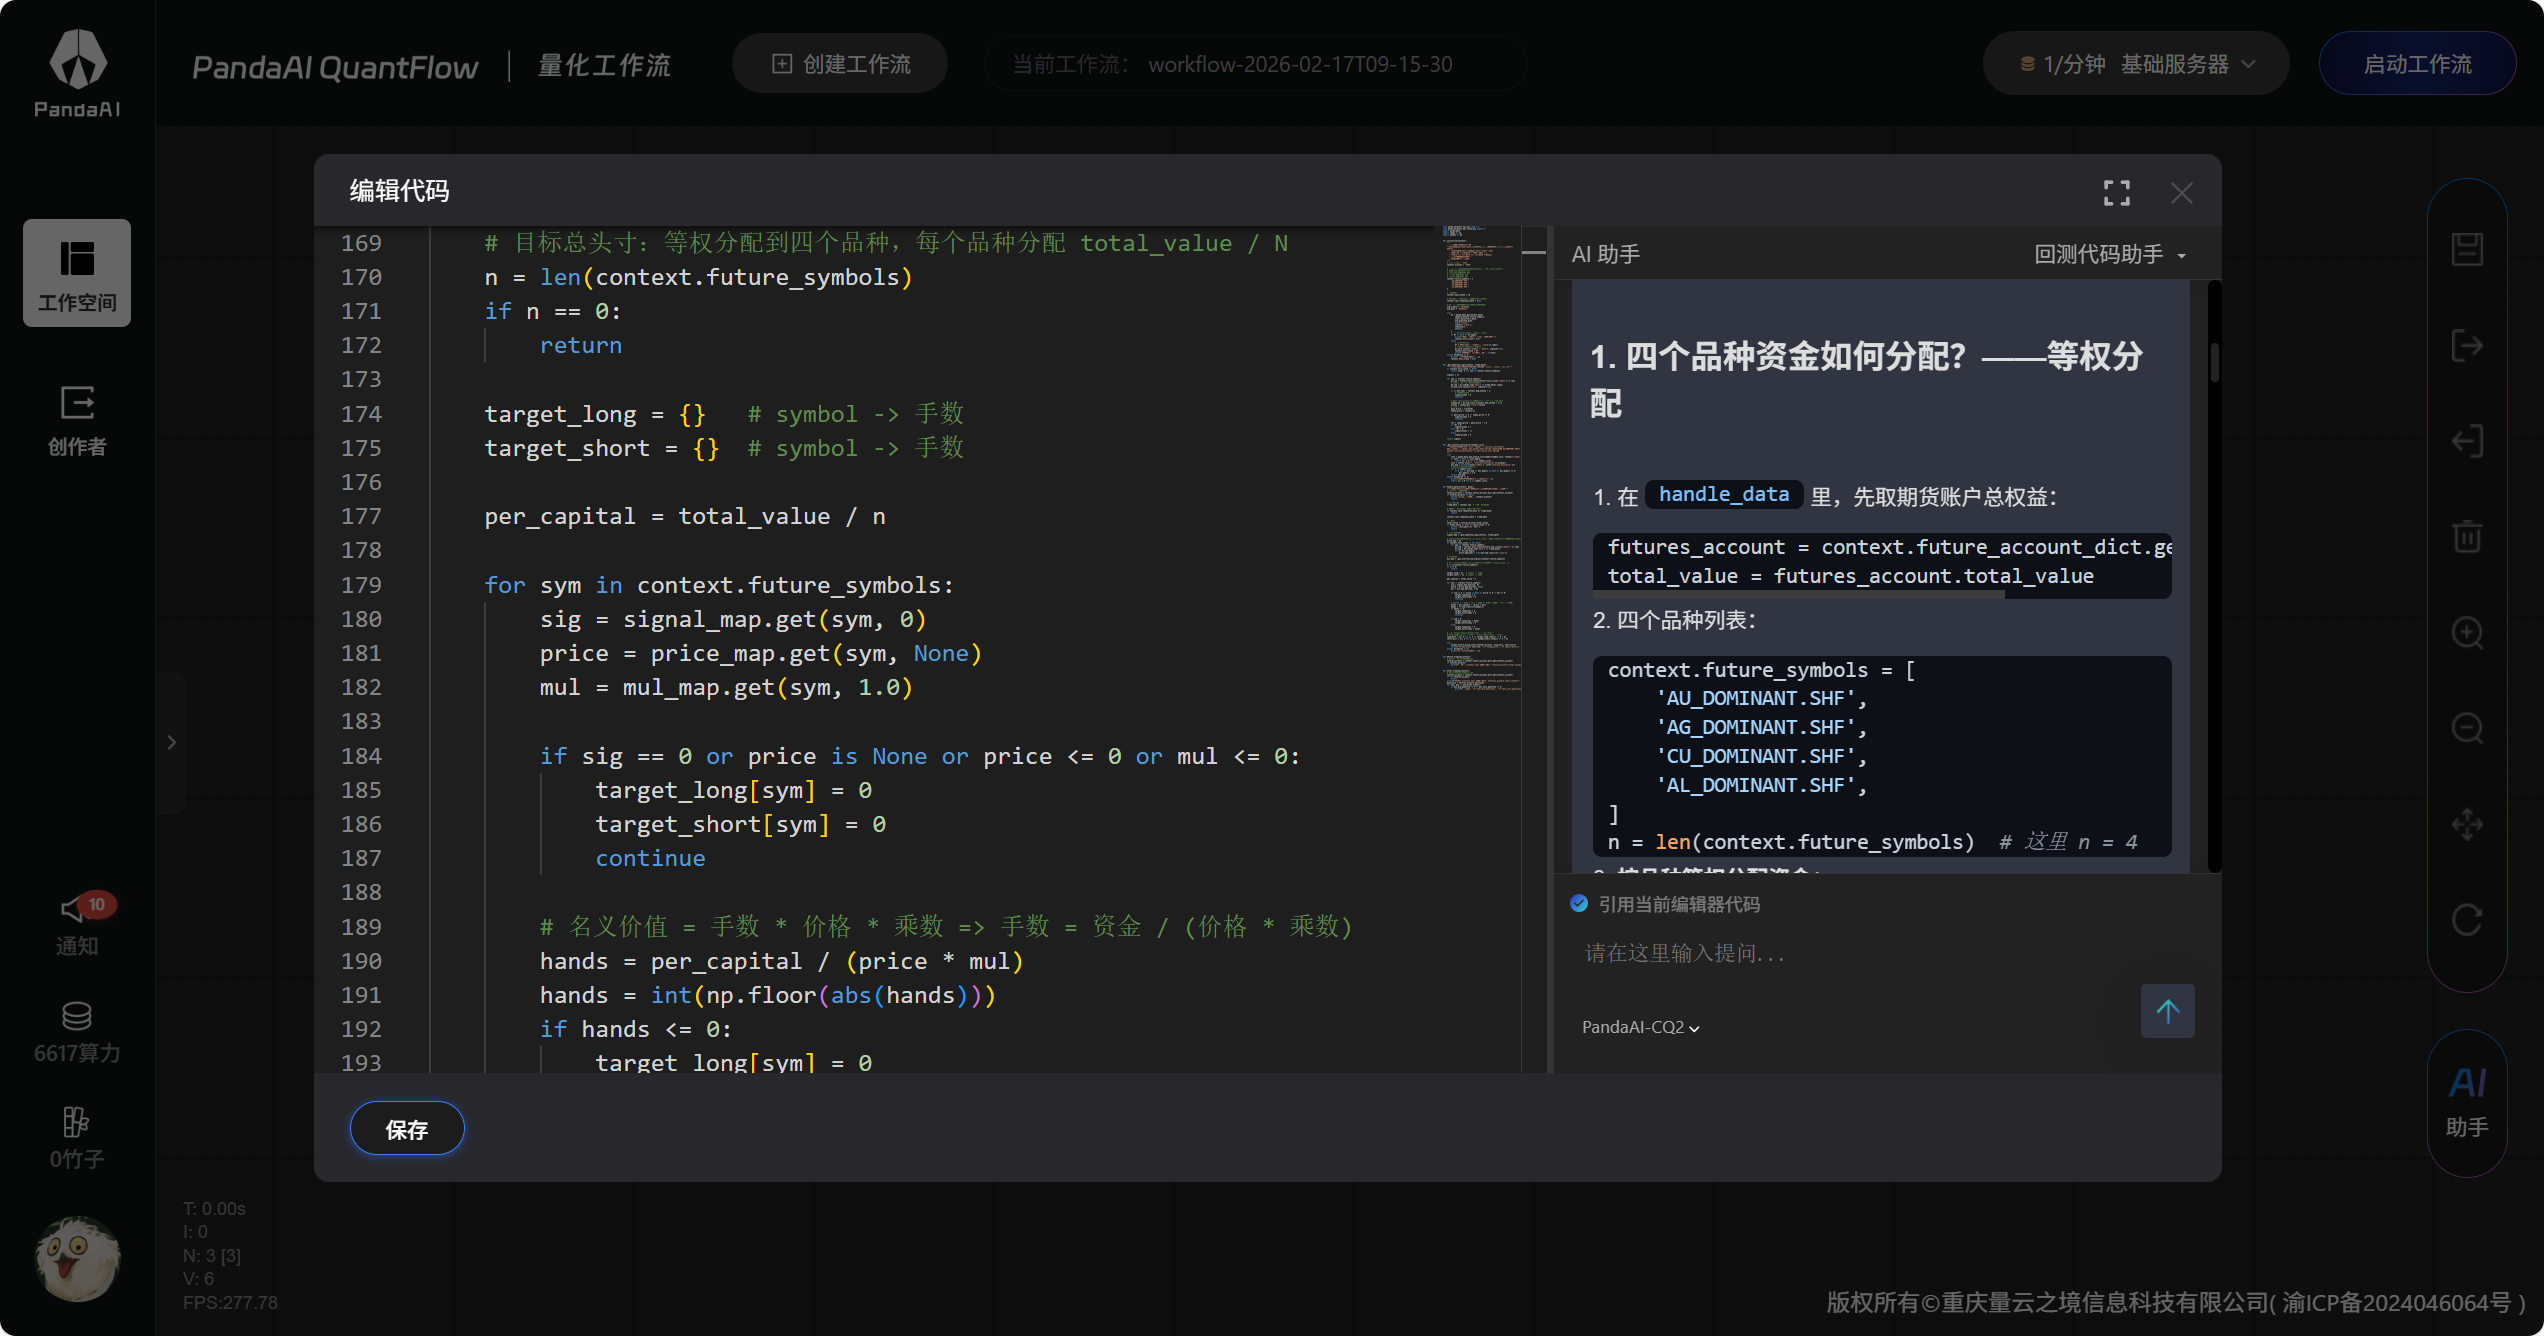Image resolution: width=2544 pixels, height=1336 pixels.
Task: Click the 启动工作流 button
Action: click(x=2417, y=64)
